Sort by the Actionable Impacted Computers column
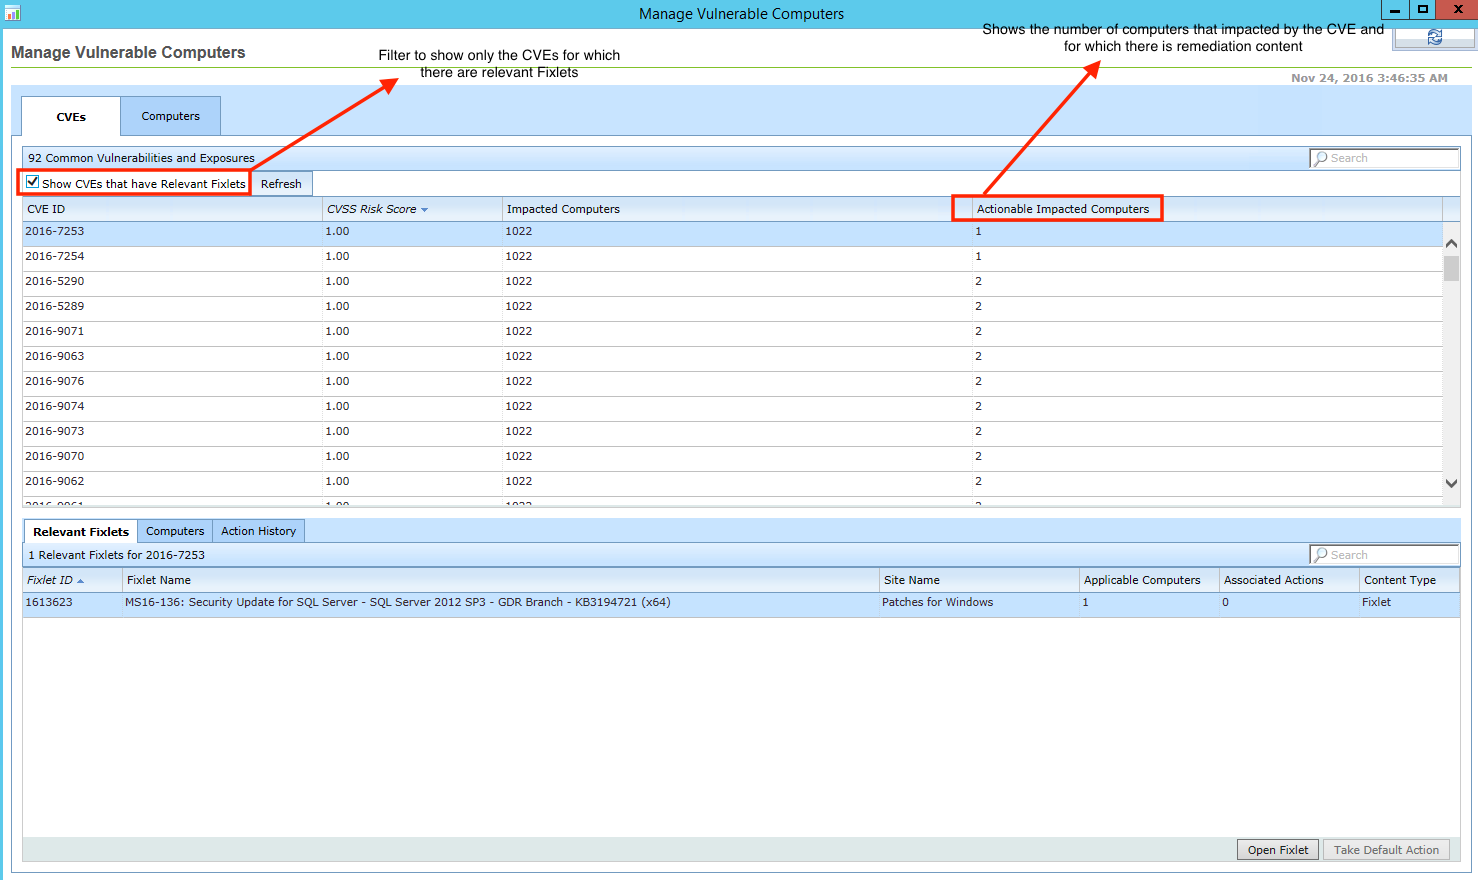1478x880 pixels. pos(1062,209)
